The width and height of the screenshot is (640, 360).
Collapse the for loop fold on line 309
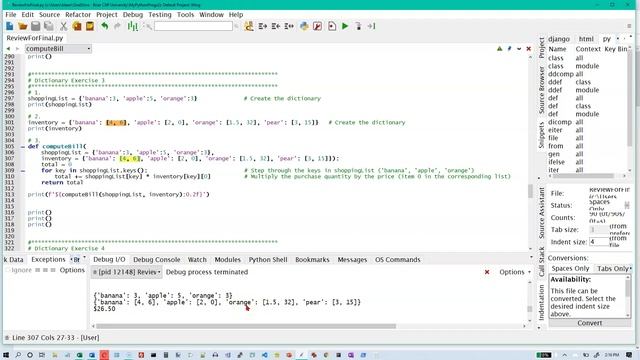pyautogui.click(x=23, y=171)
